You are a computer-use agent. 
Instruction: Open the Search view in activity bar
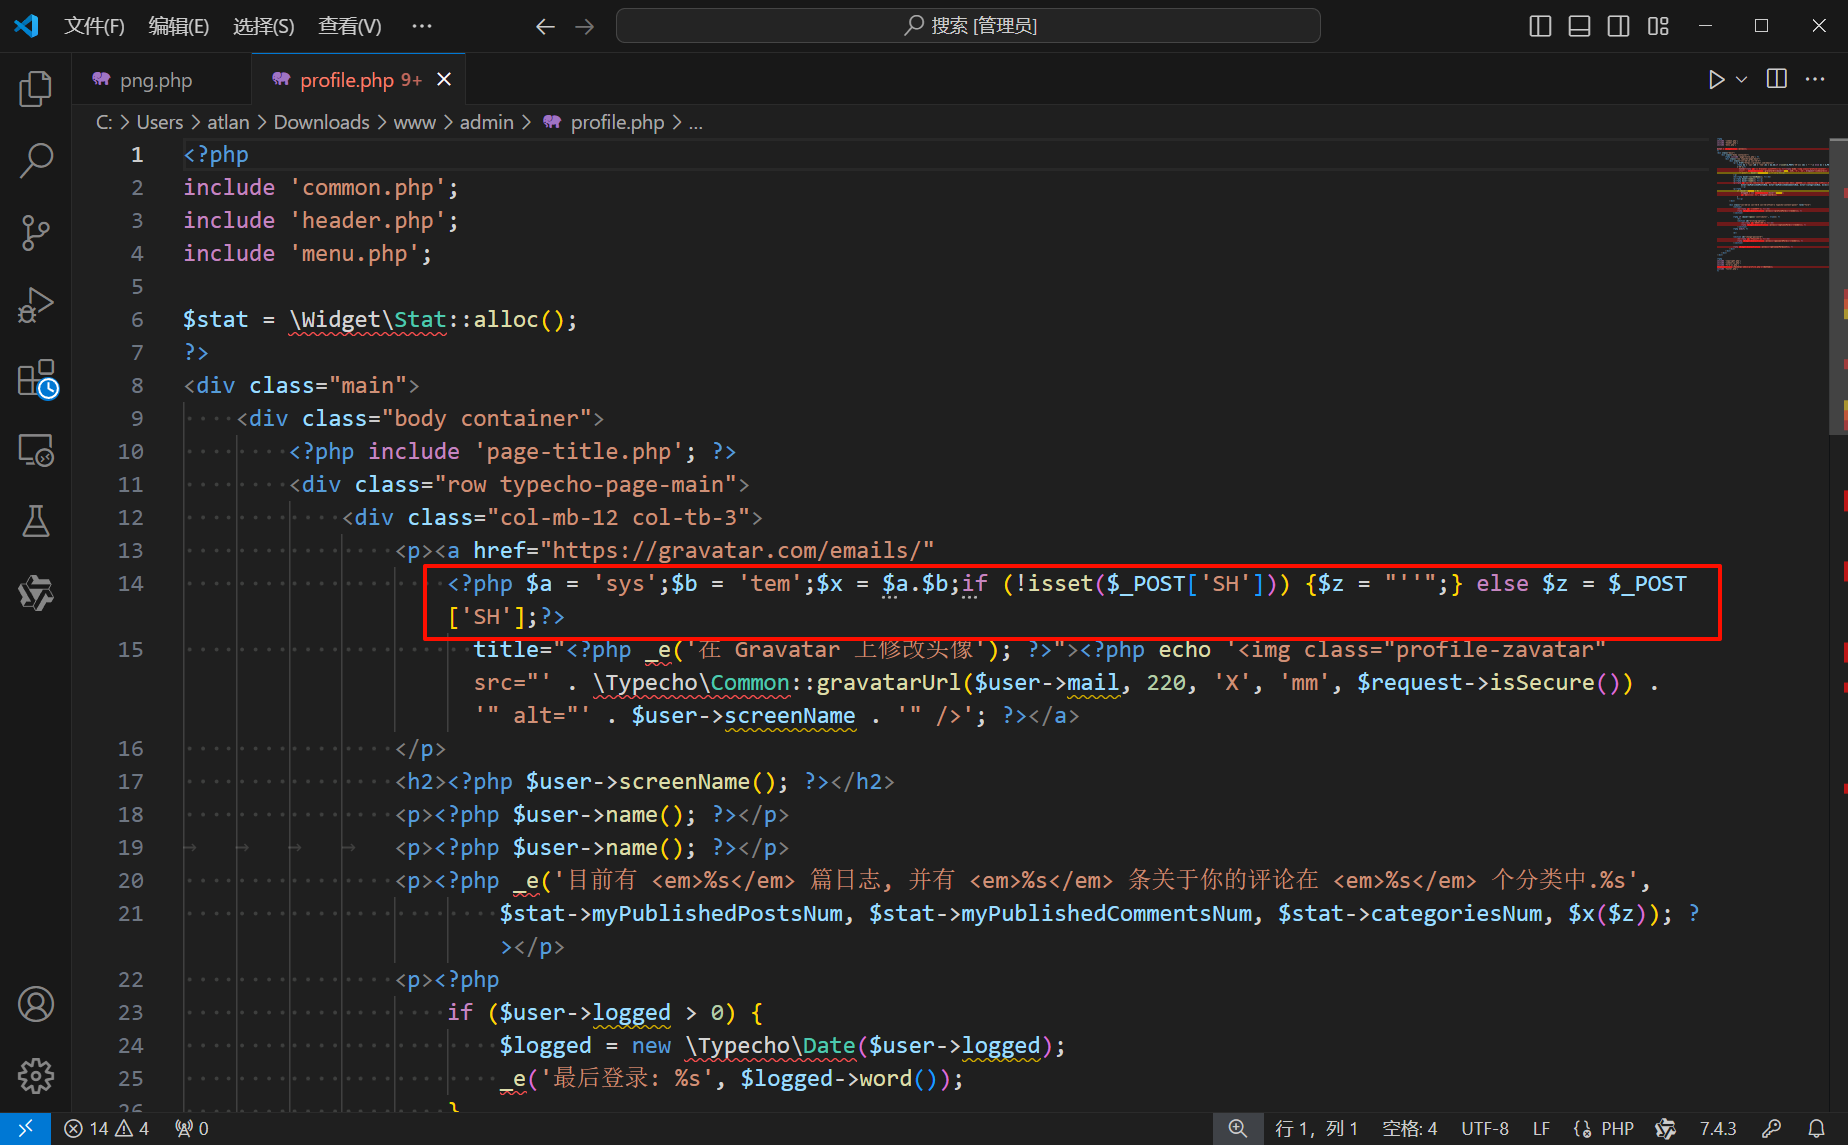[x=36, y=160]
